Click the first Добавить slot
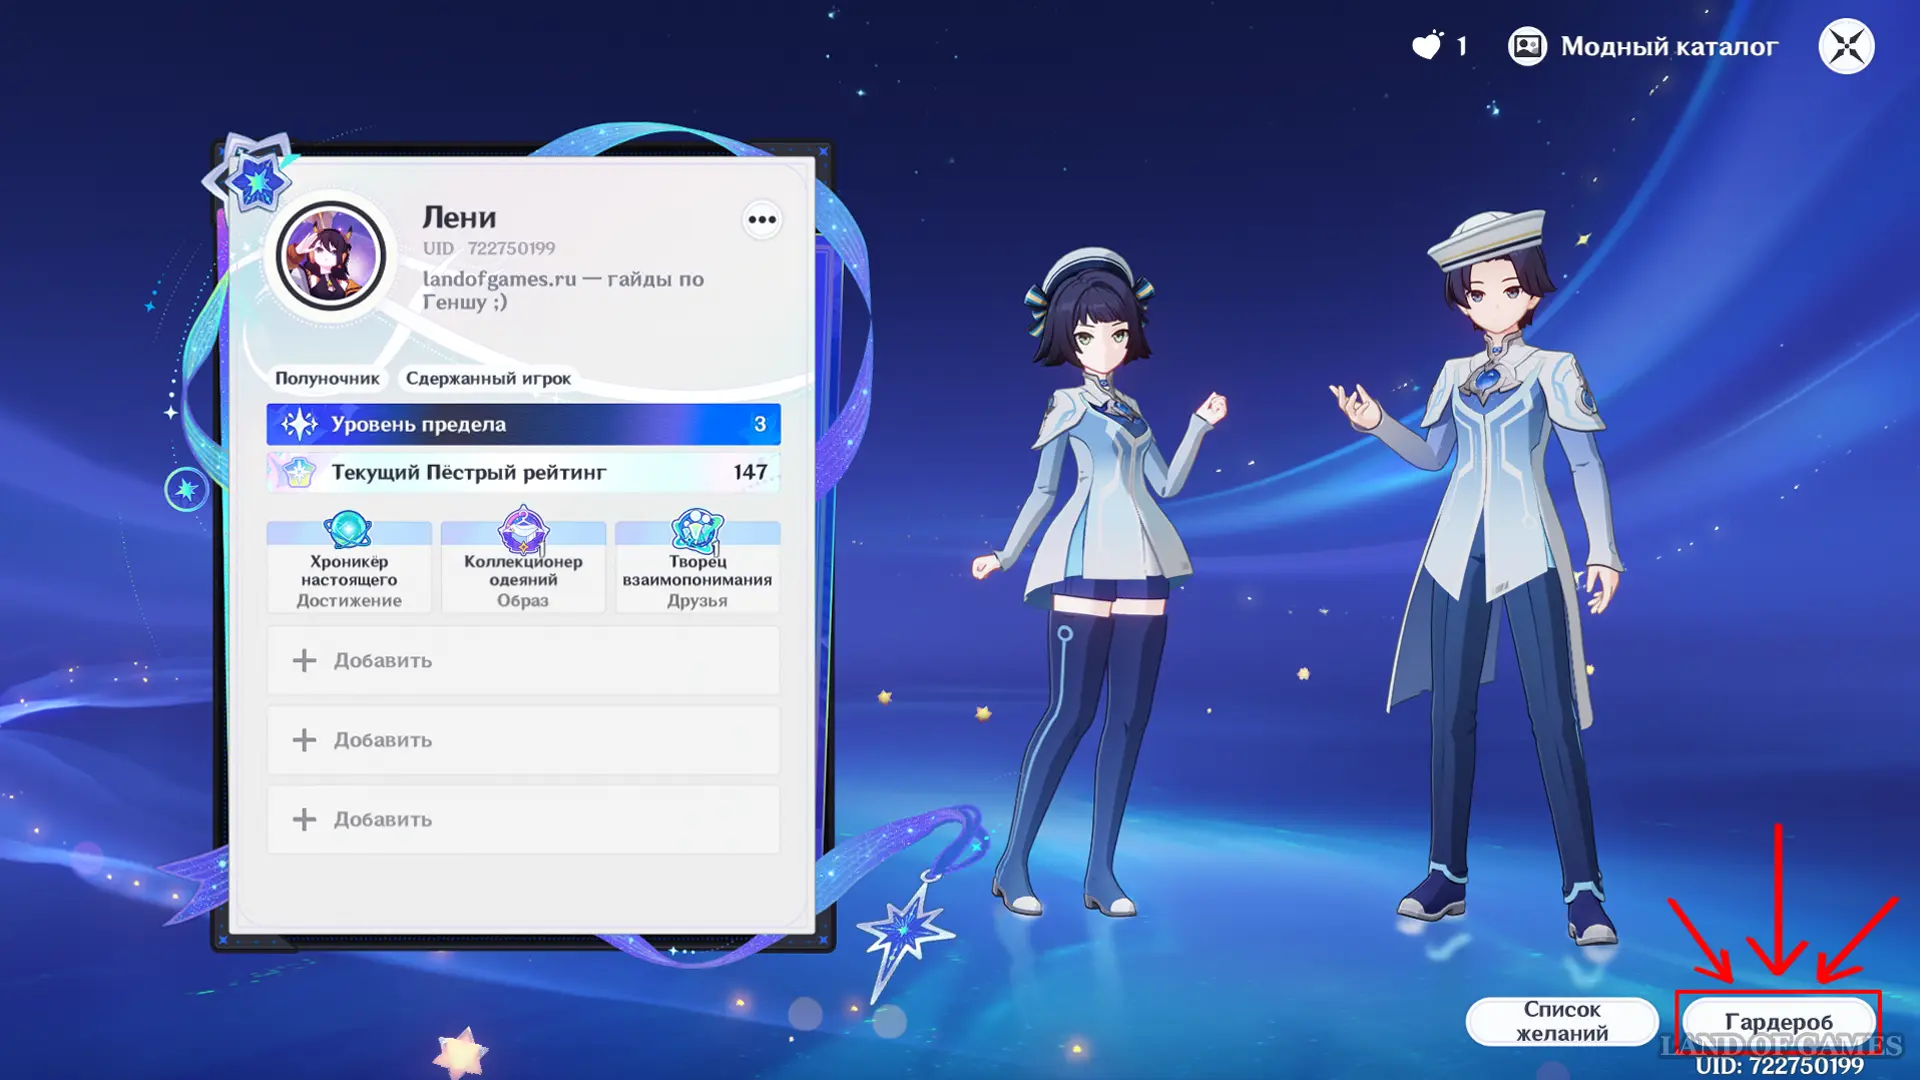The width and height of the screenshot is (1920, 1080). tap(523, 660)
